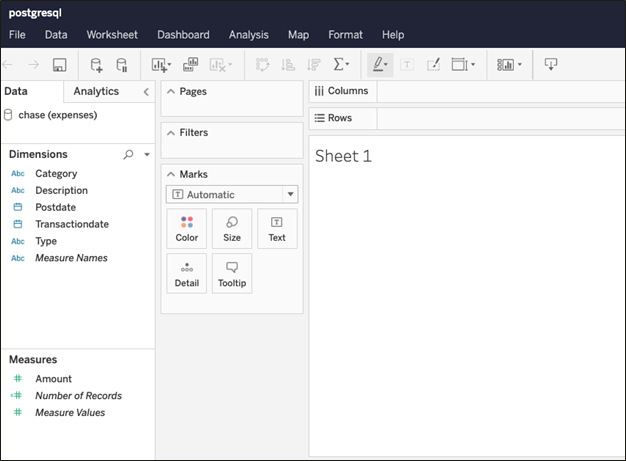Viewport: 626px width, 461px height.
Task: Click the Show Me chart icon
Action: click(508, 65)
